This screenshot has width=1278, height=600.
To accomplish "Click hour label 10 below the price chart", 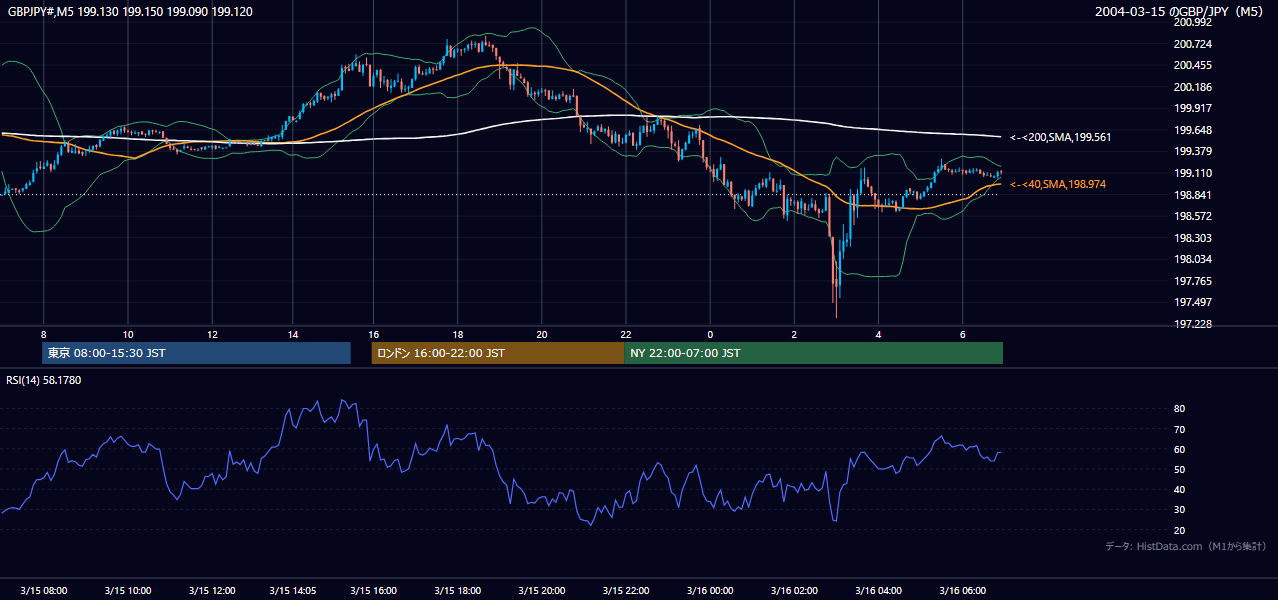I will (128, 334).
